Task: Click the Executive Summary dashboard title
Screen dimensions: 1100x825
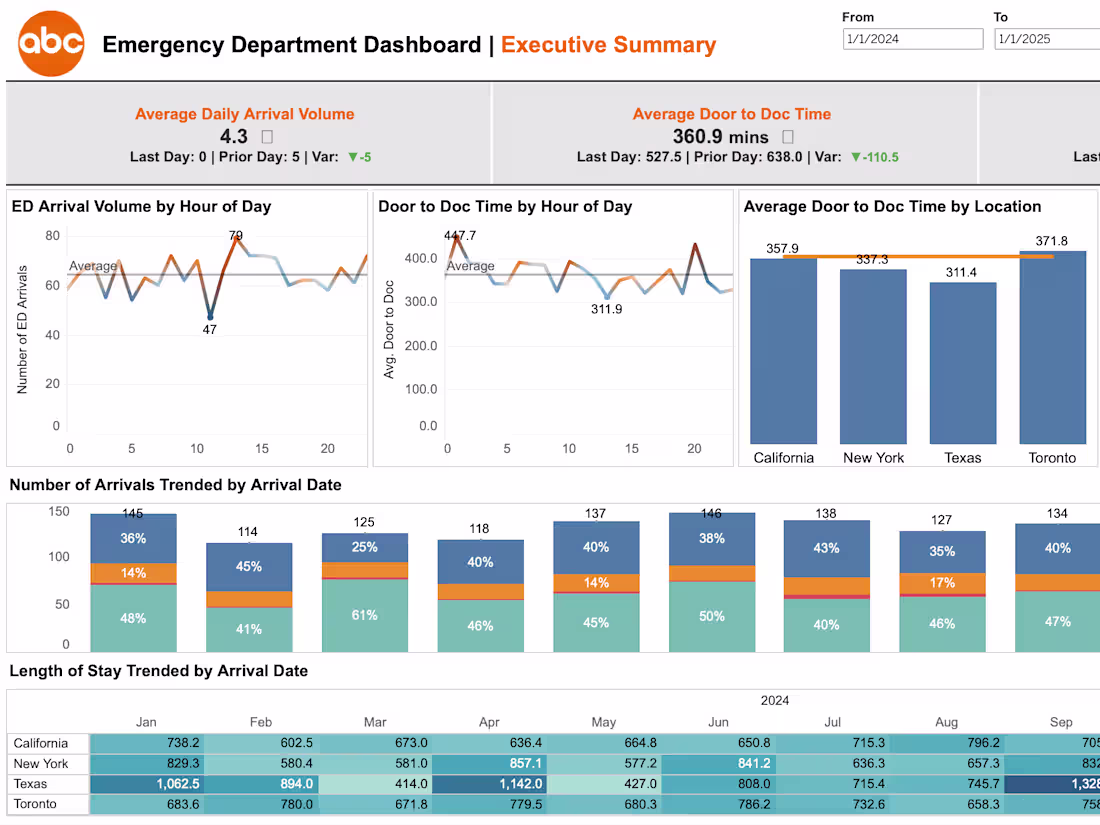Action: coord(608,45)
